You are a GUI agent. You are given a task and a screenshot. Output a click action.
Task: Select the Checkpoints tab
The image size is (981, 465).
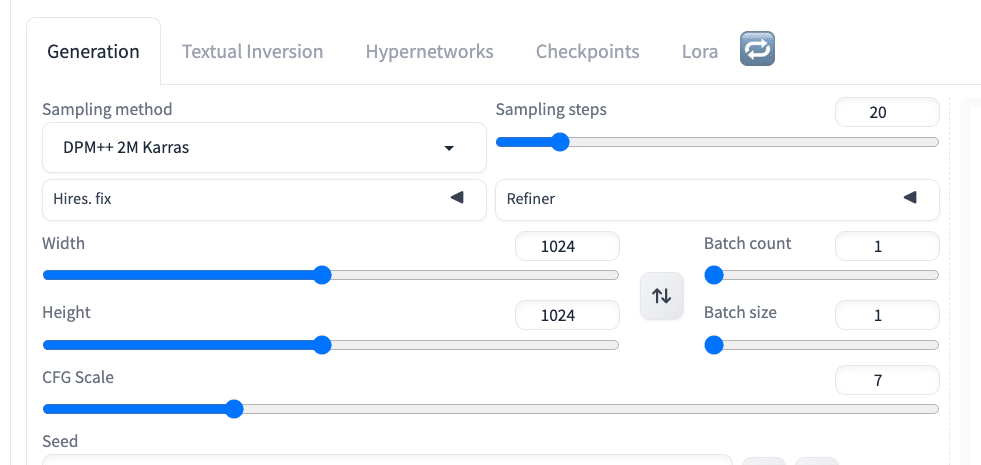click(587, 52)
